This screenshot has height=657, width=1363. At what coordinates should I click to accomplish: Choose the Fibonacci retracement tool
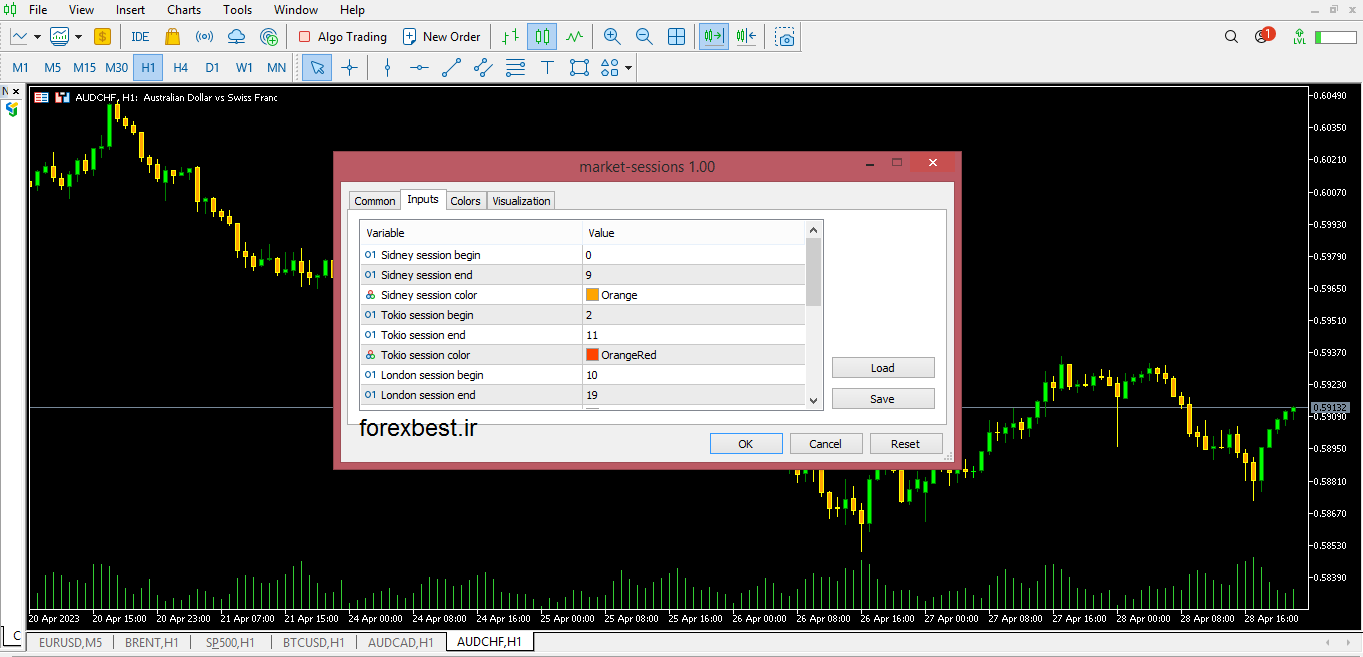pyautogui.click(x=515, y=68)
